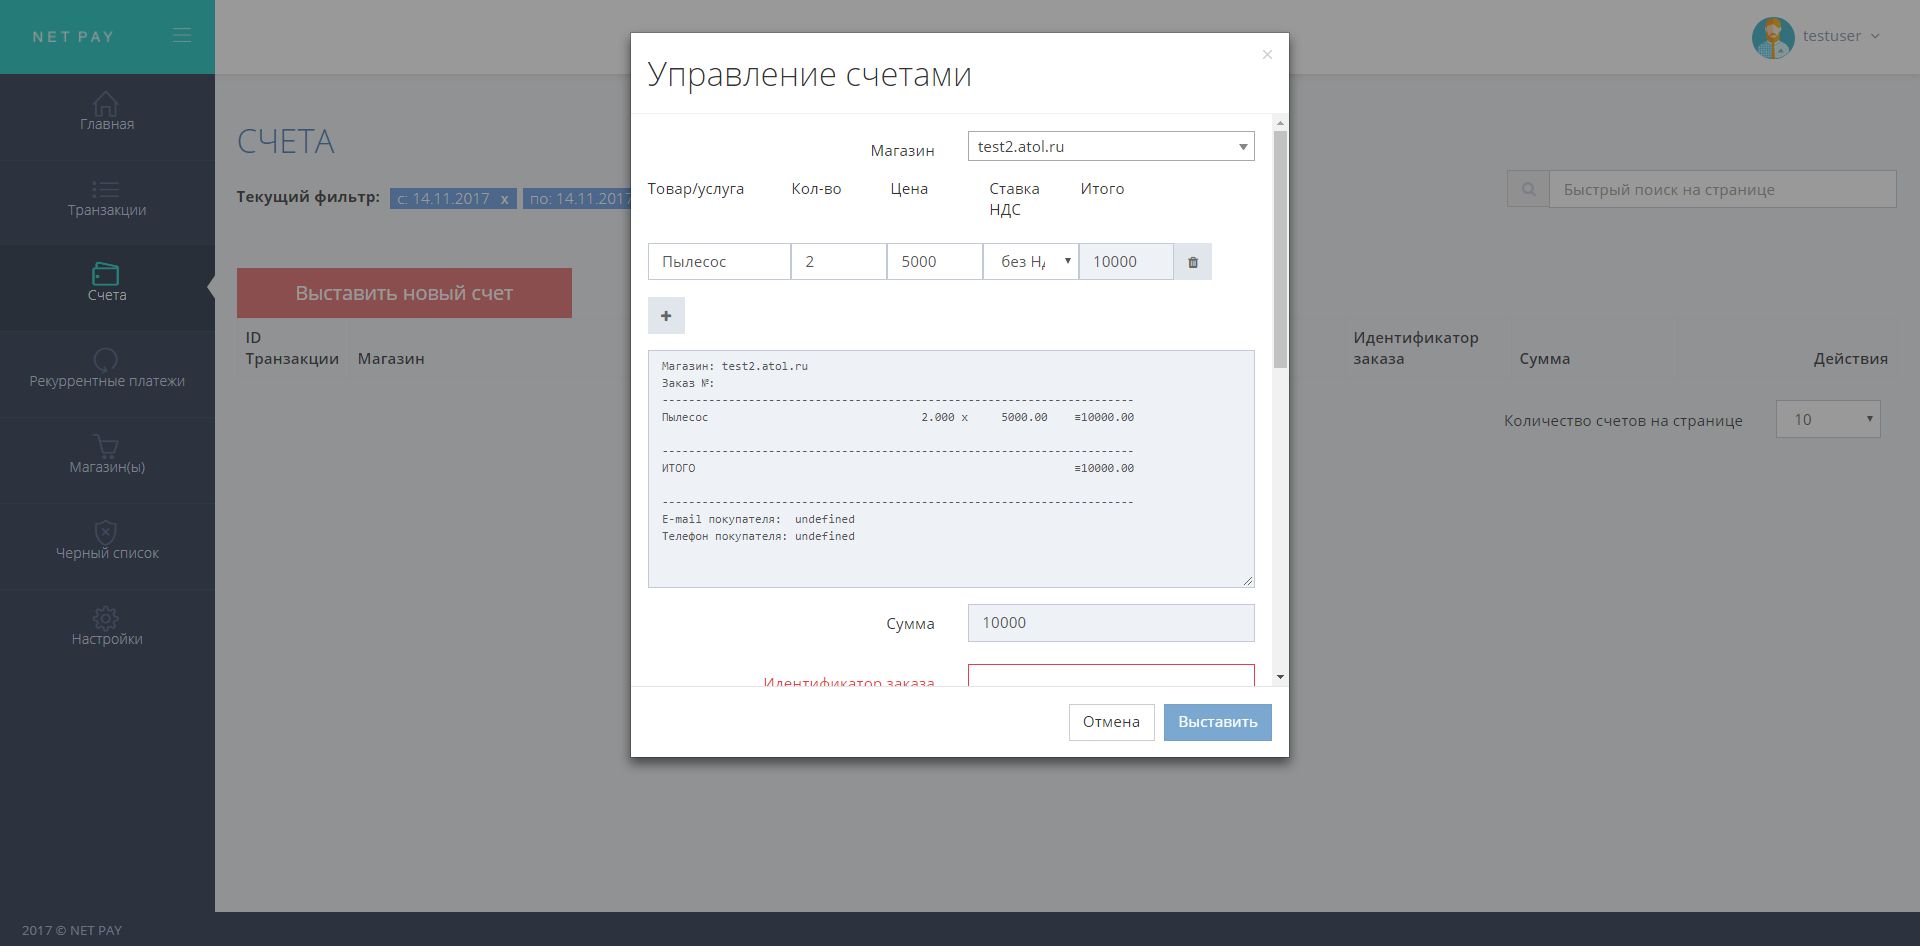The height and width of the screenshot is (946, 1920).
Task: Remove the с: 14.11.2017 filter tag
Action: click(x=505, y=199)
